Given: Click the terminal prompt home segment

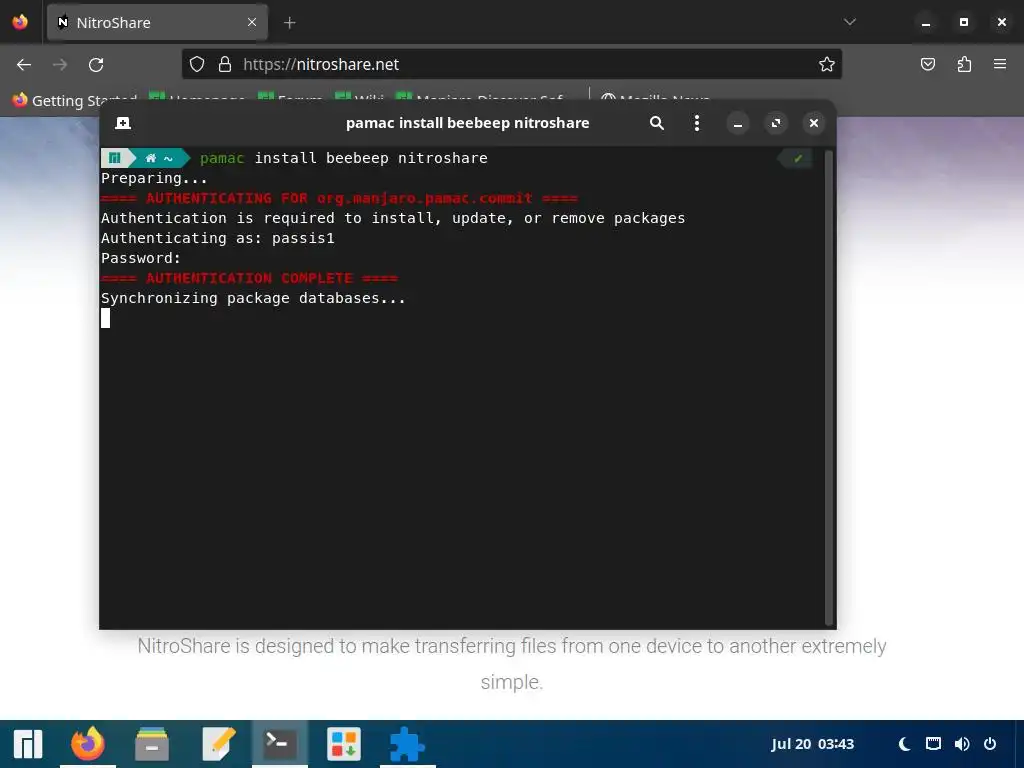Looking at the screenshot, I should tap(159, 158).
